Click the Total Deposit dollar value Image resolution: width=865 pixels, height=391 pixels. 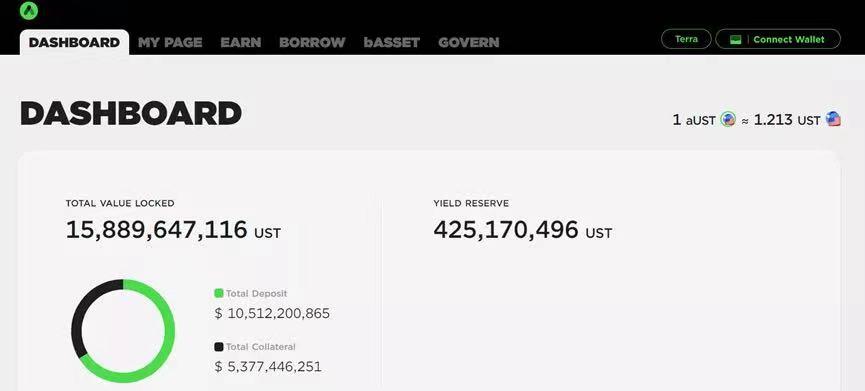coord(272,314)
